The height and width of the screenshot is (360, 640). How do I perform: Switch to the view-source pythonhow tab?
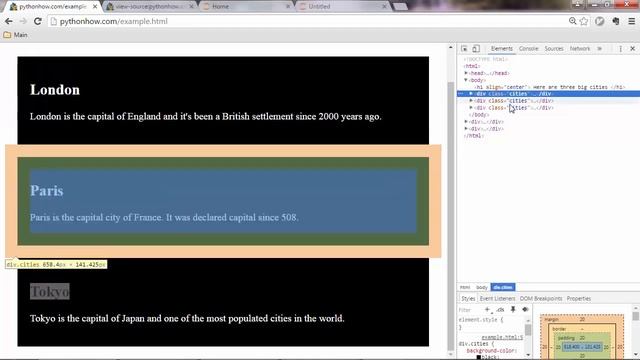click(x=149, y=7)
